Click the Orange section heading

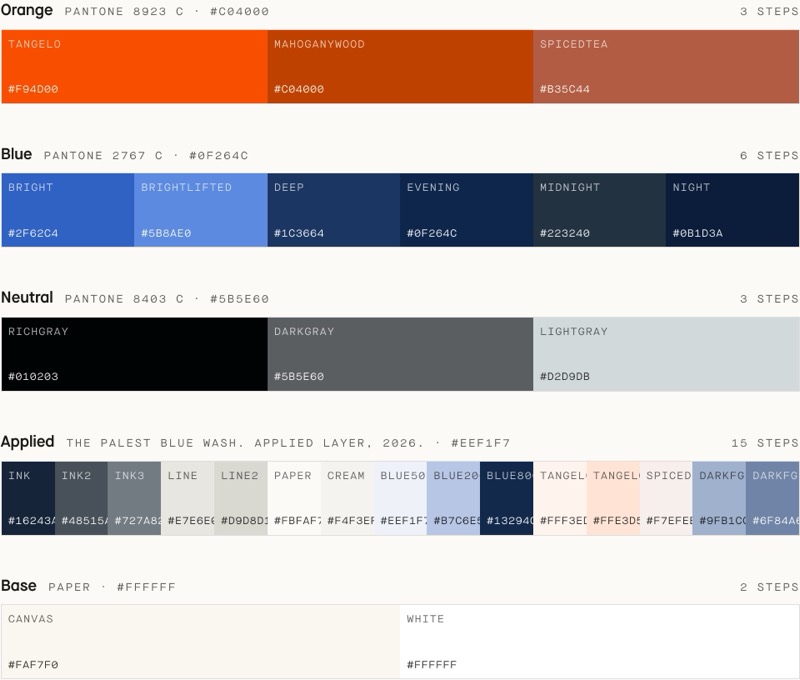(27, 10)
